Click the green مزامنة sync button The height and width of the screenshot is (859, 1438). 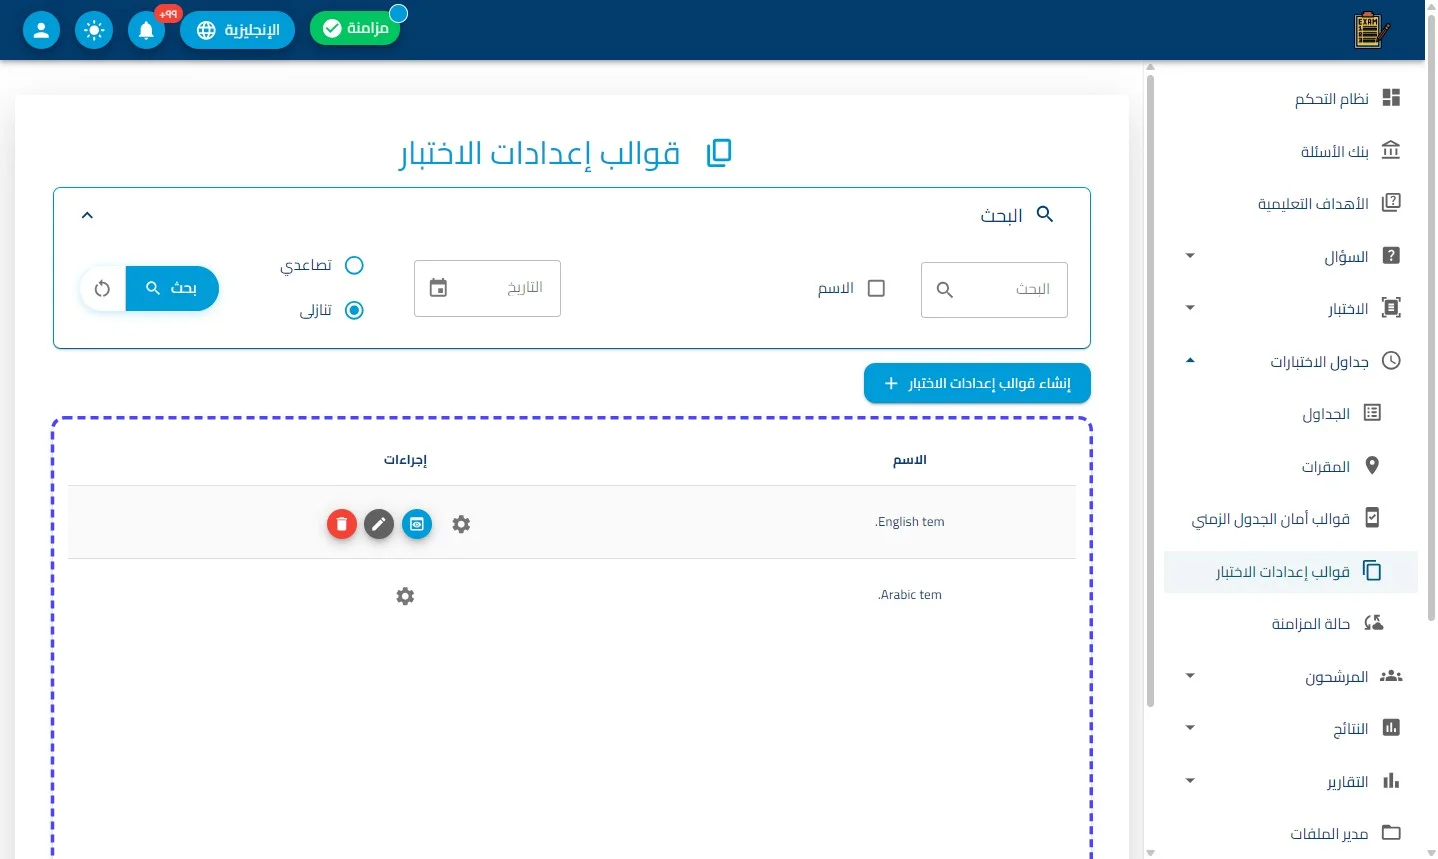pyautogui.click(x=355, y=28)
